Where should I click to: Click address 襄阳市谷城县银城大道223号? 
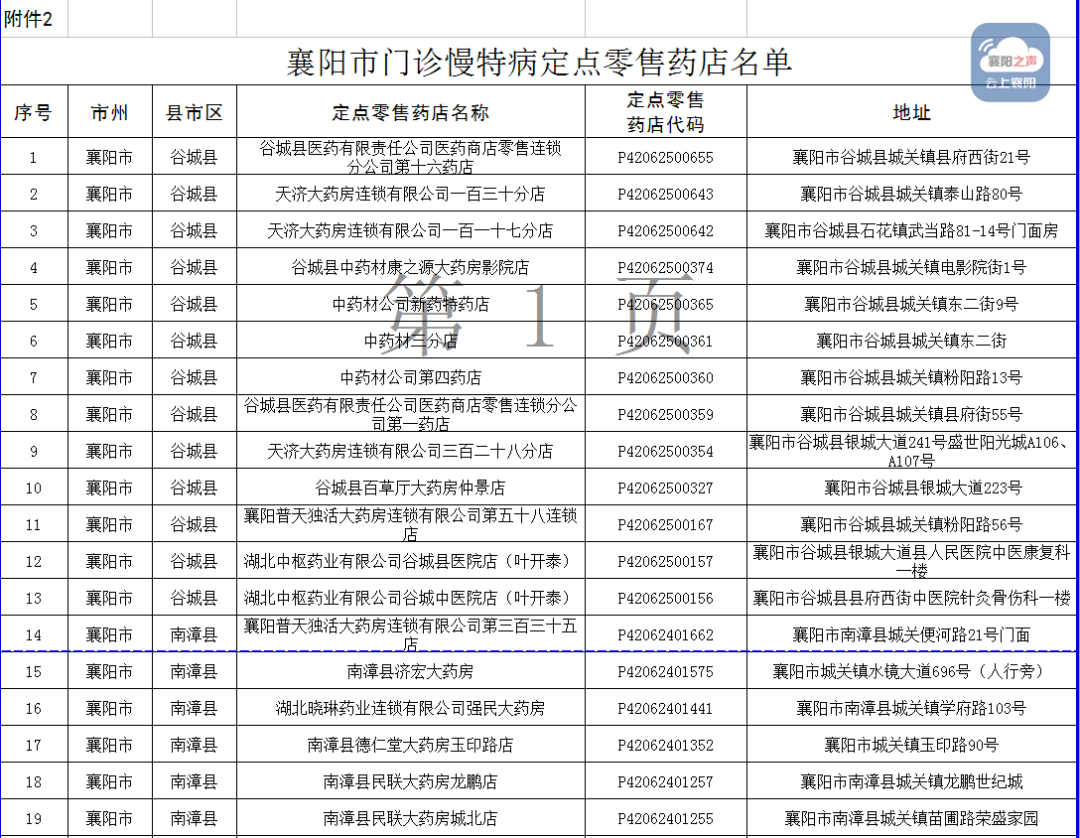coord(923,488)
